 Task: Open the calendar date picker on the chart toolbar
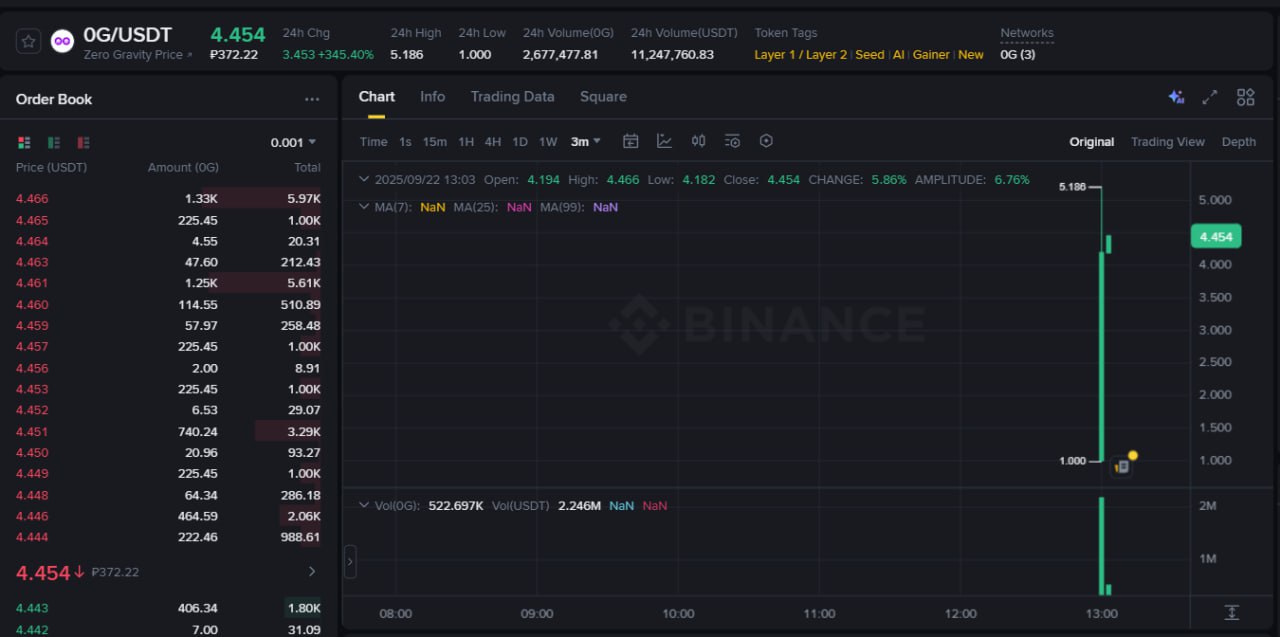(x=630, y=141)
